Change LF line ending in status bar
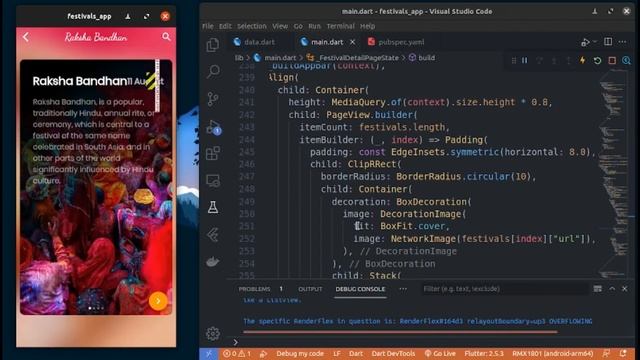 click(x=337, y=353)
